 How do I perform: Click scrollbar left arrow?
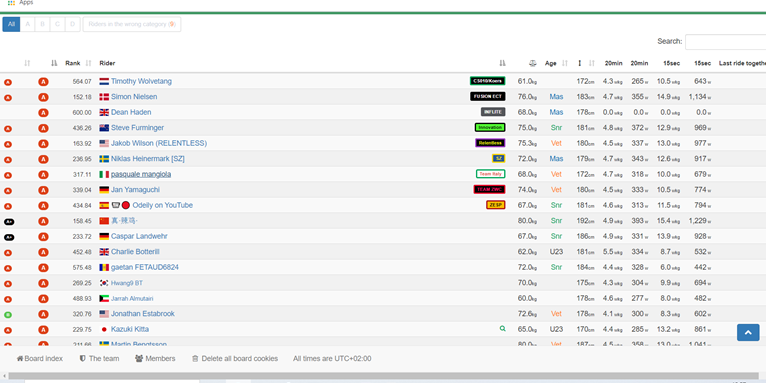coord(4,376)
